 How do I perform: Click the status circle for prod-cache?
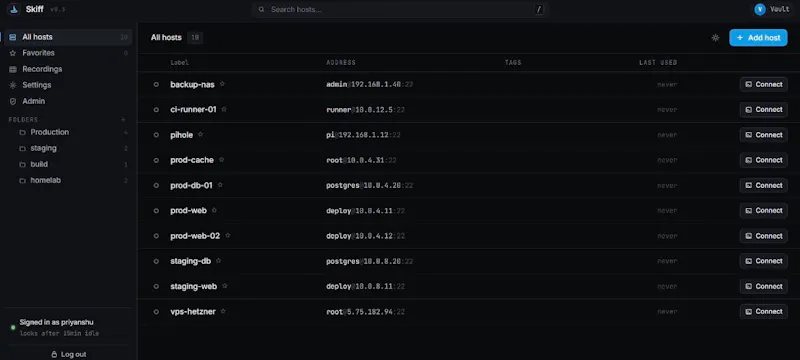(156, 160)
